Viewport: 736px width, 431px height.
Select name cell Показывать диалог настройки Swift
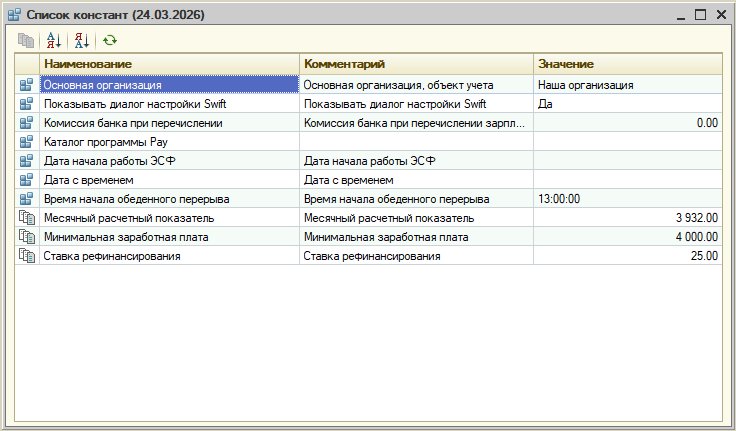pyautogui.click(x=169, y=104)
